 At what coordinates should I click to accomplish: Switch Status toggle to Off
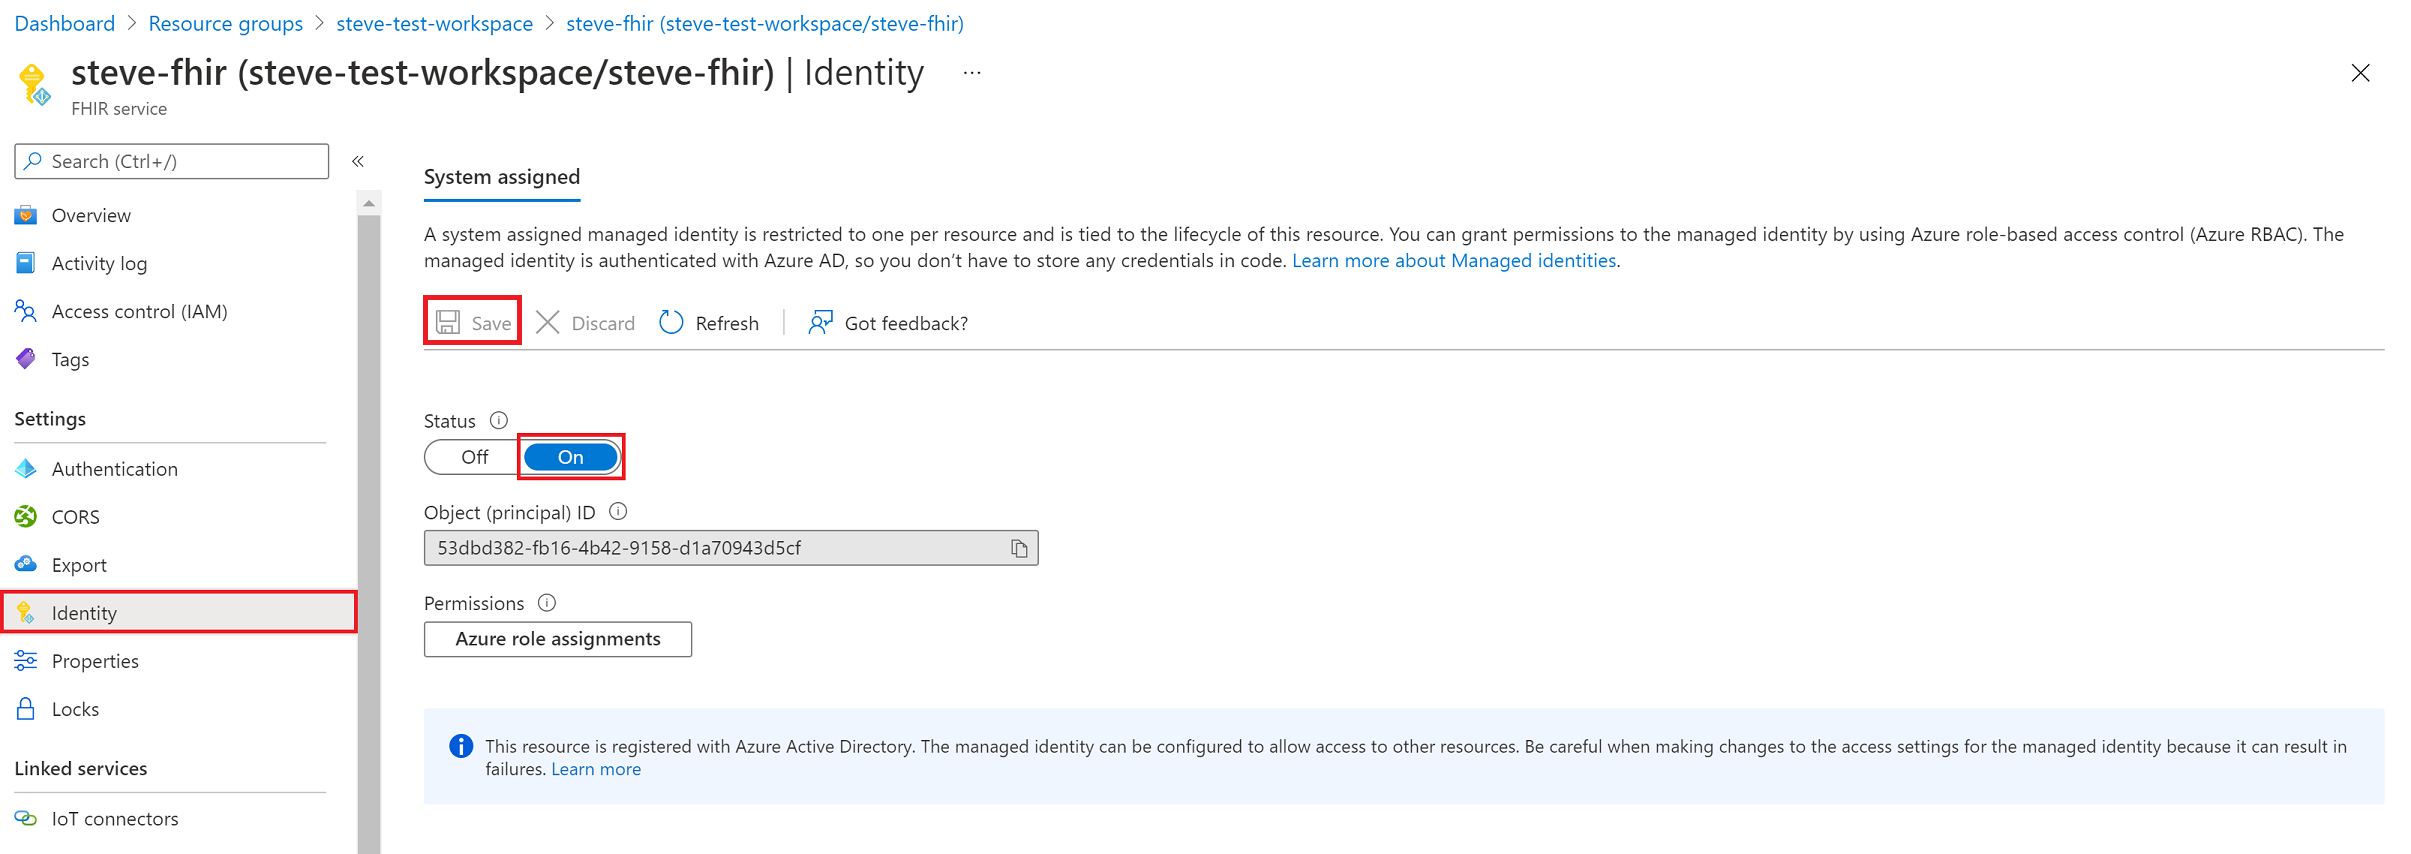474,457
